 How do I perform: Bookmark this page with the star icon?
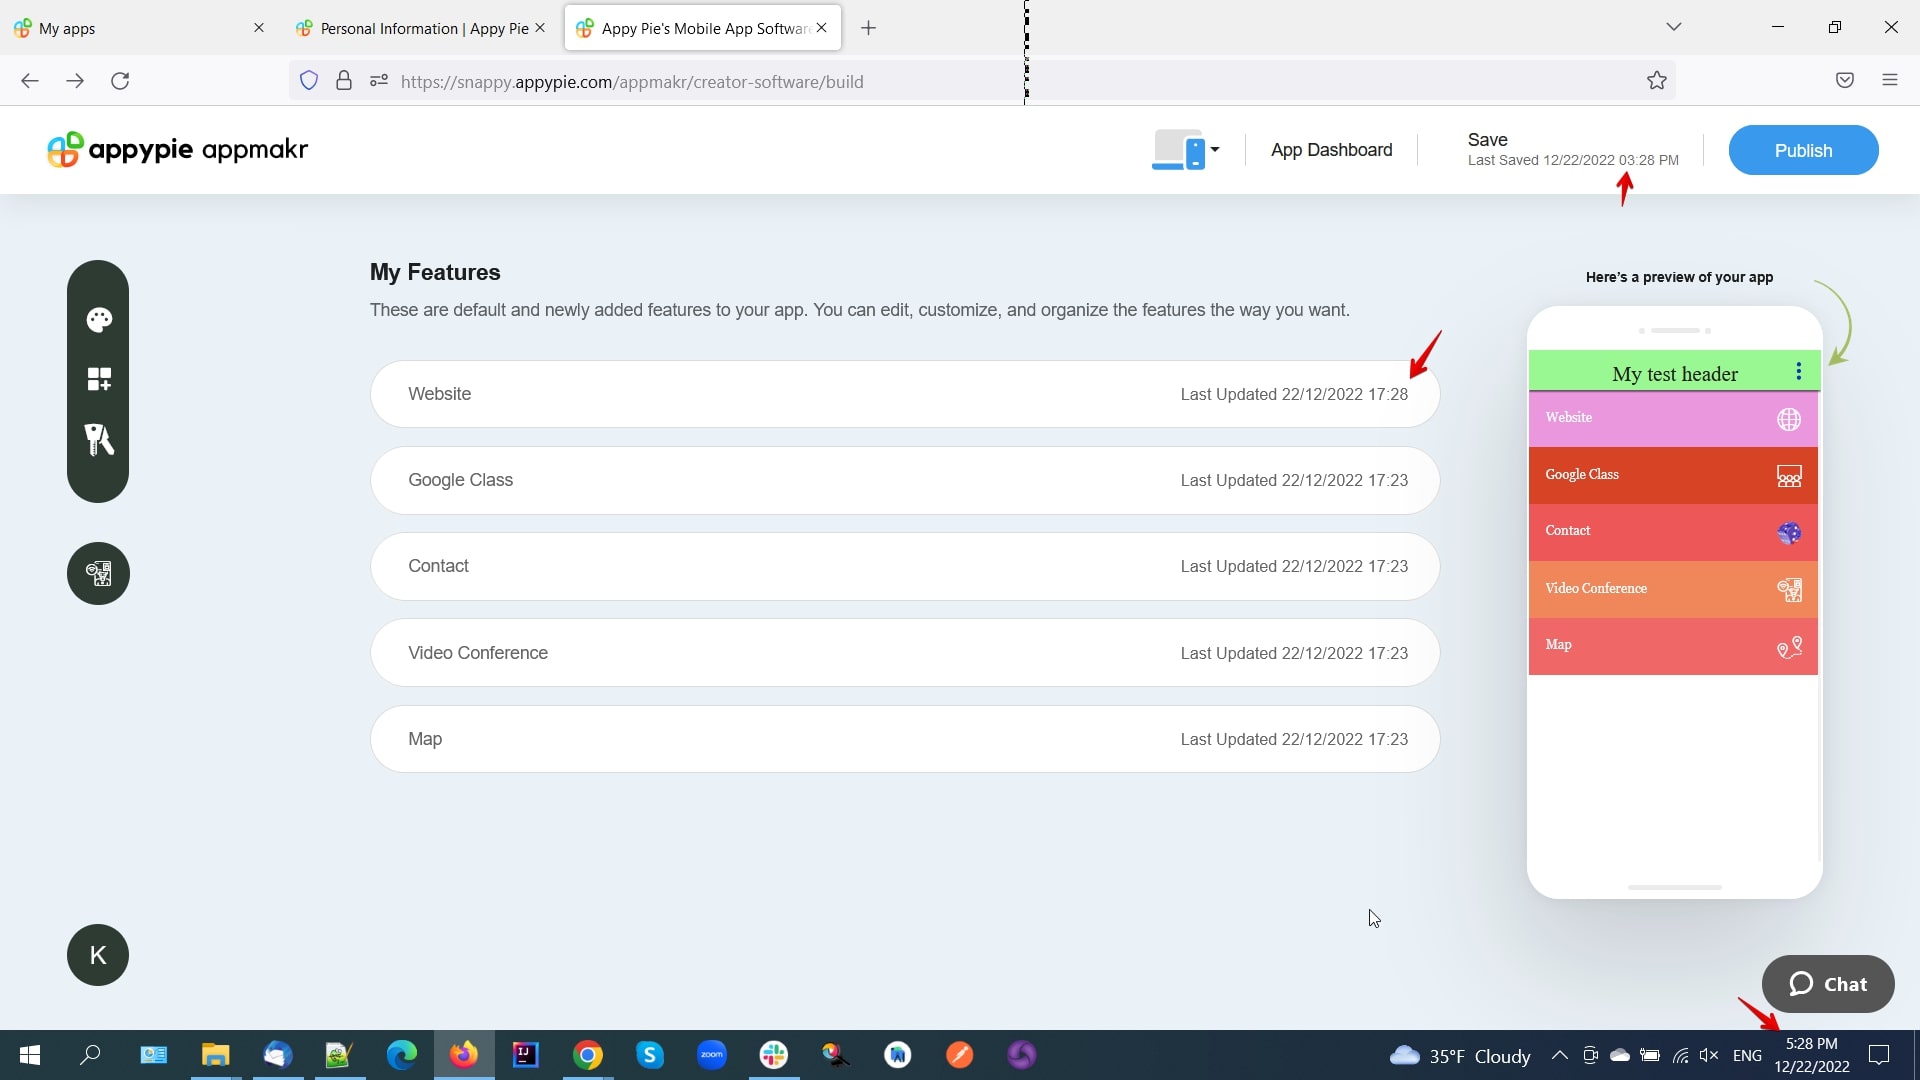pyautogui.click(x=1656, y=81)
